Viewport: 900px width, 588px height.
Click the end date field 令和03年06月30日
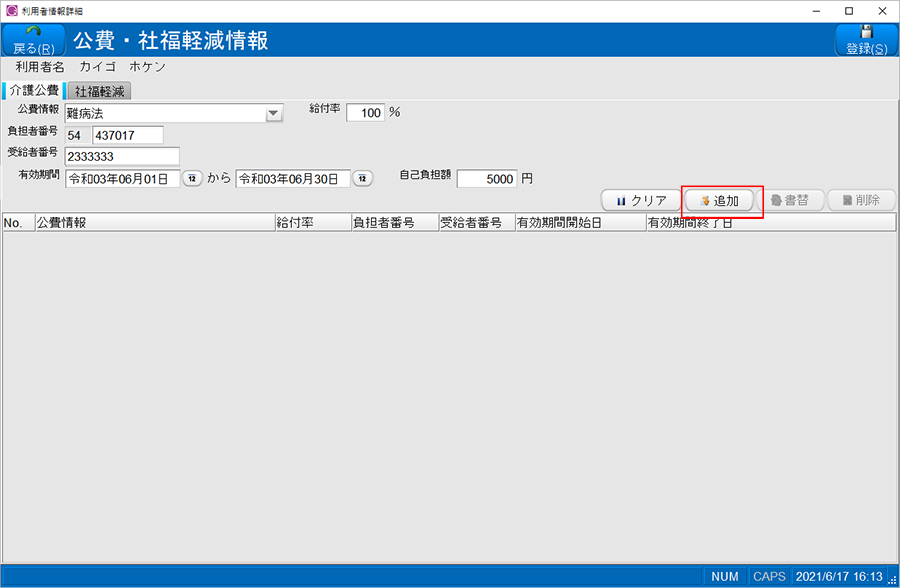[x=293, y=179]
